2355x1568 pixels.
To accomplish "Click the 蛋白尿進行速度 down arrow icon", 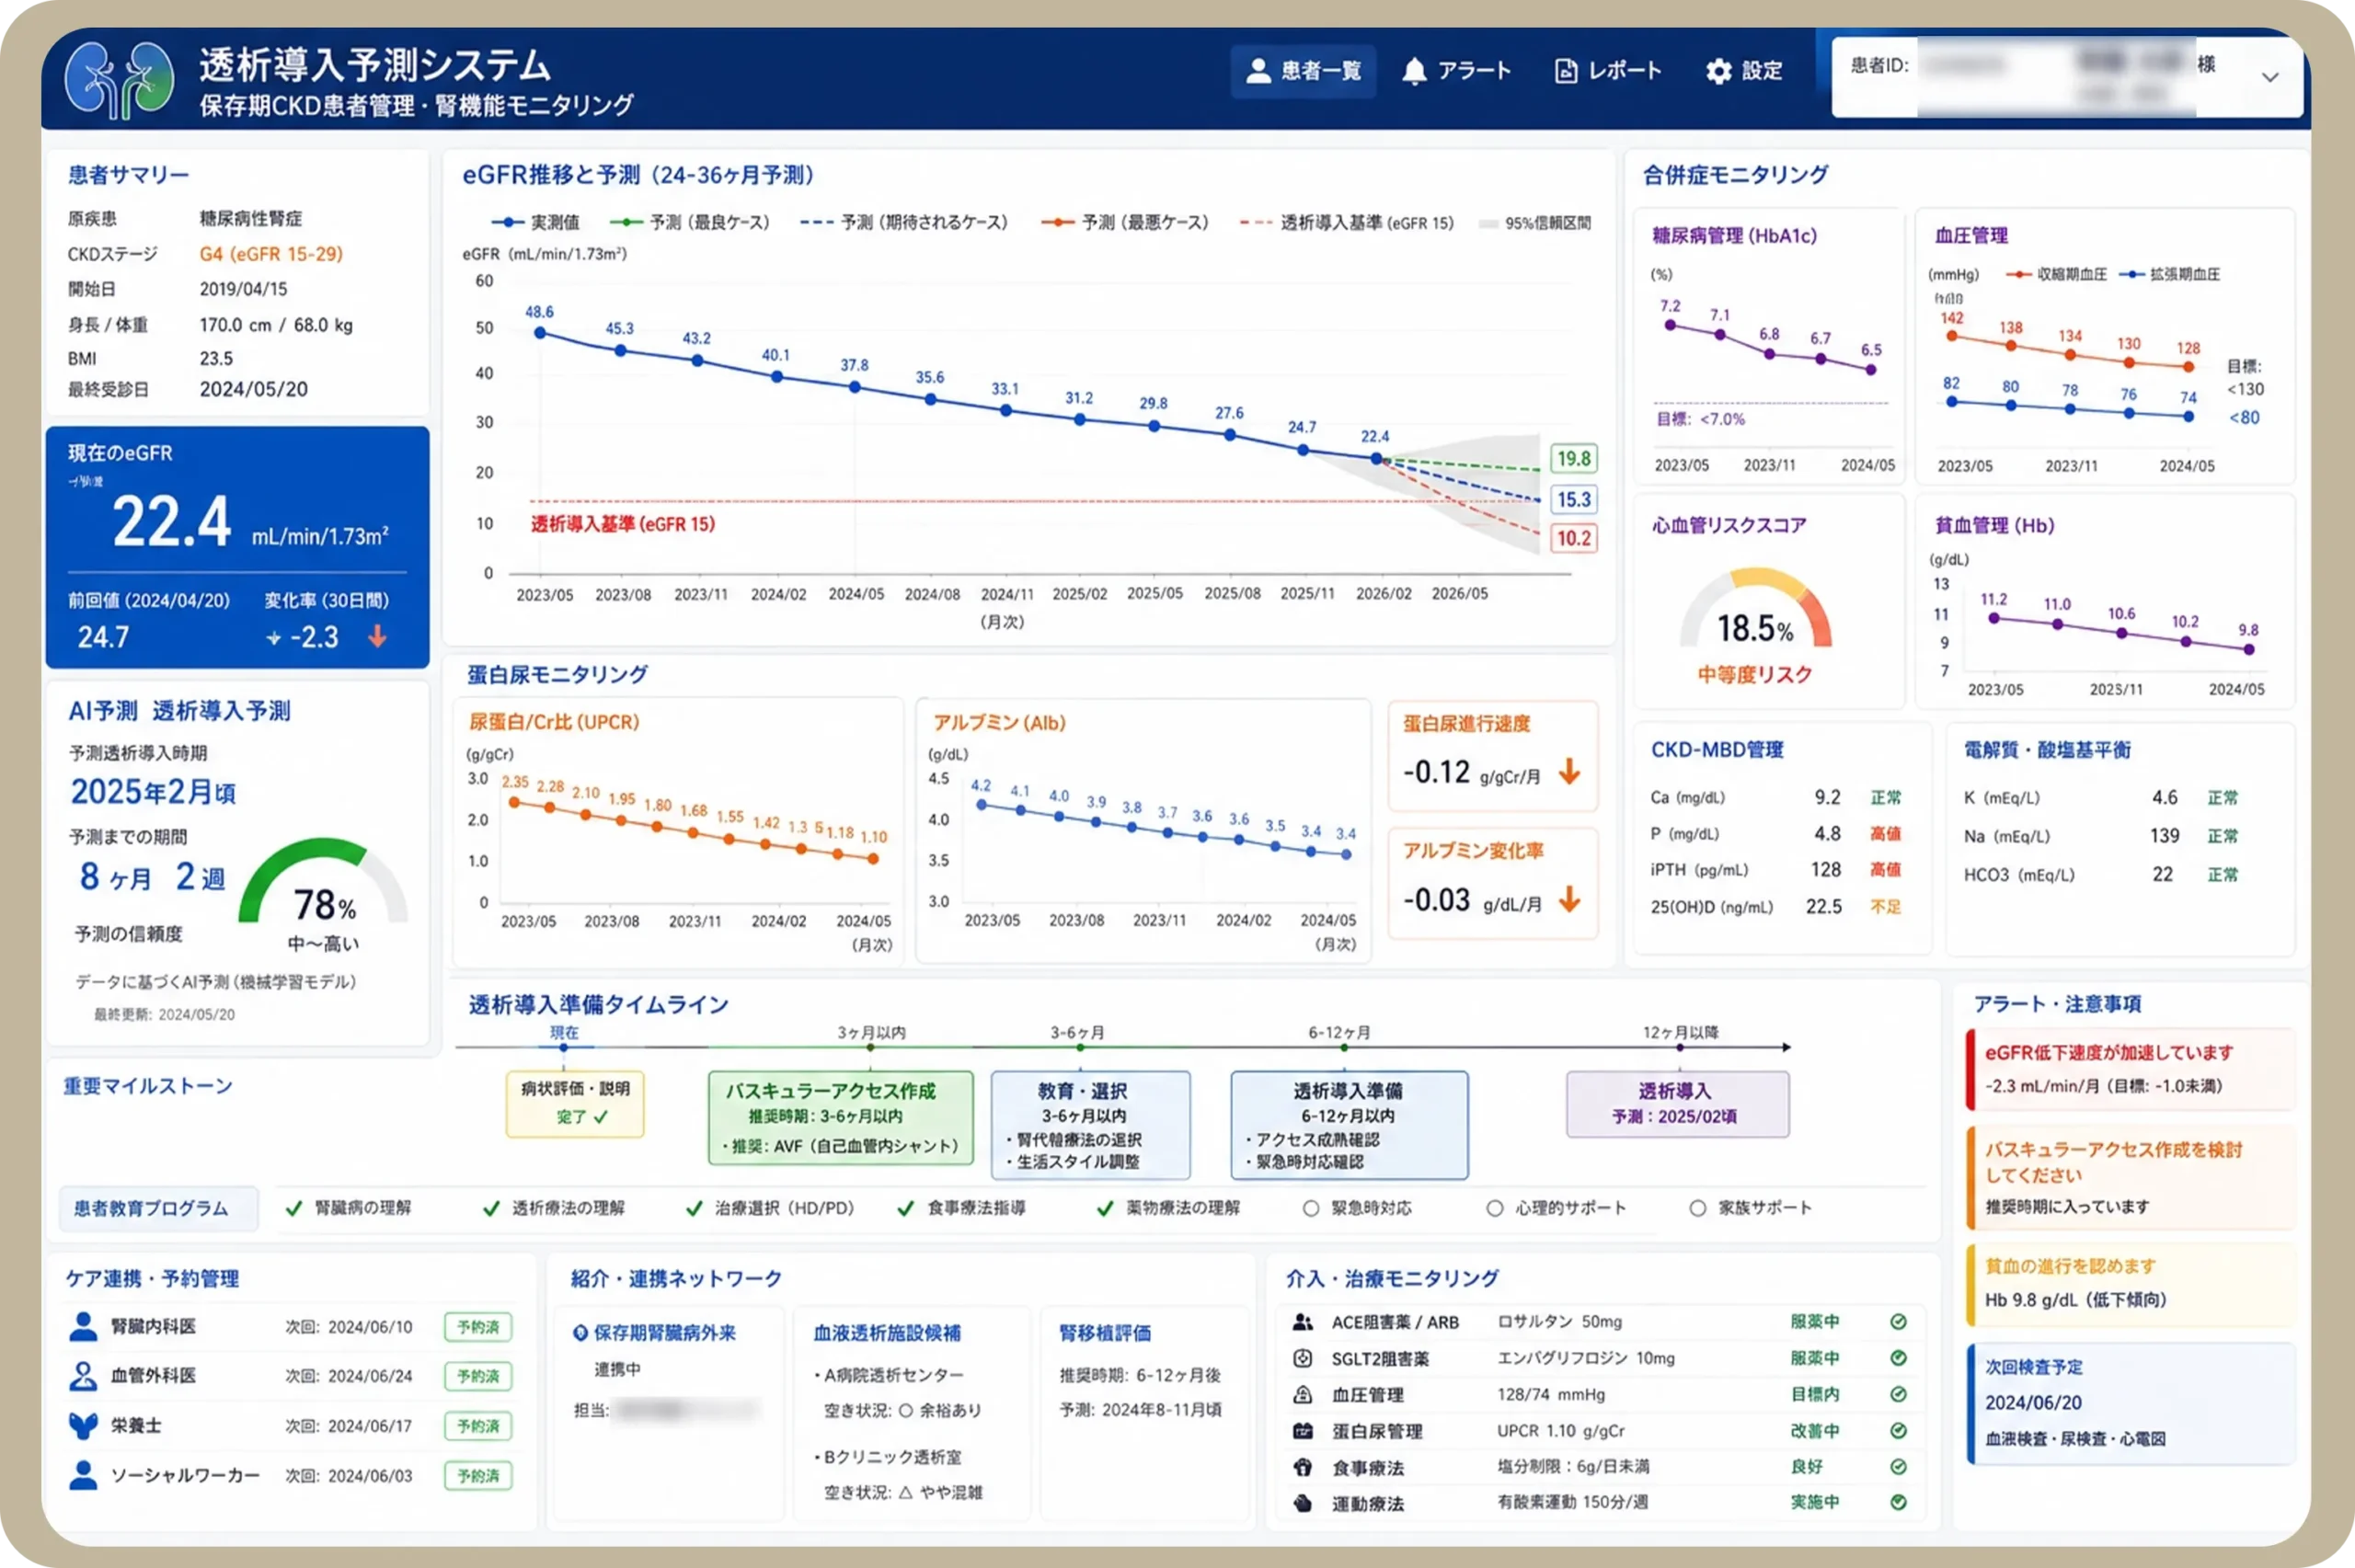I will pyautogui.click(x=1570, y=771).
